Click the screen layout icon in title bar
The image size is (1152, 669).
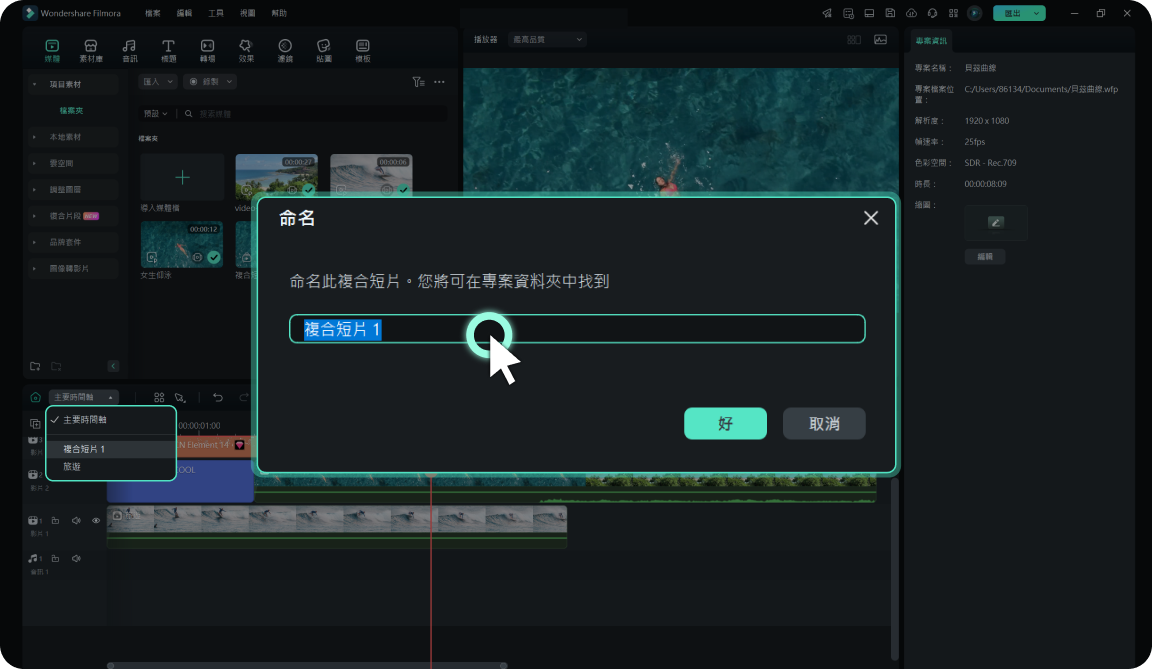(869, 13)
